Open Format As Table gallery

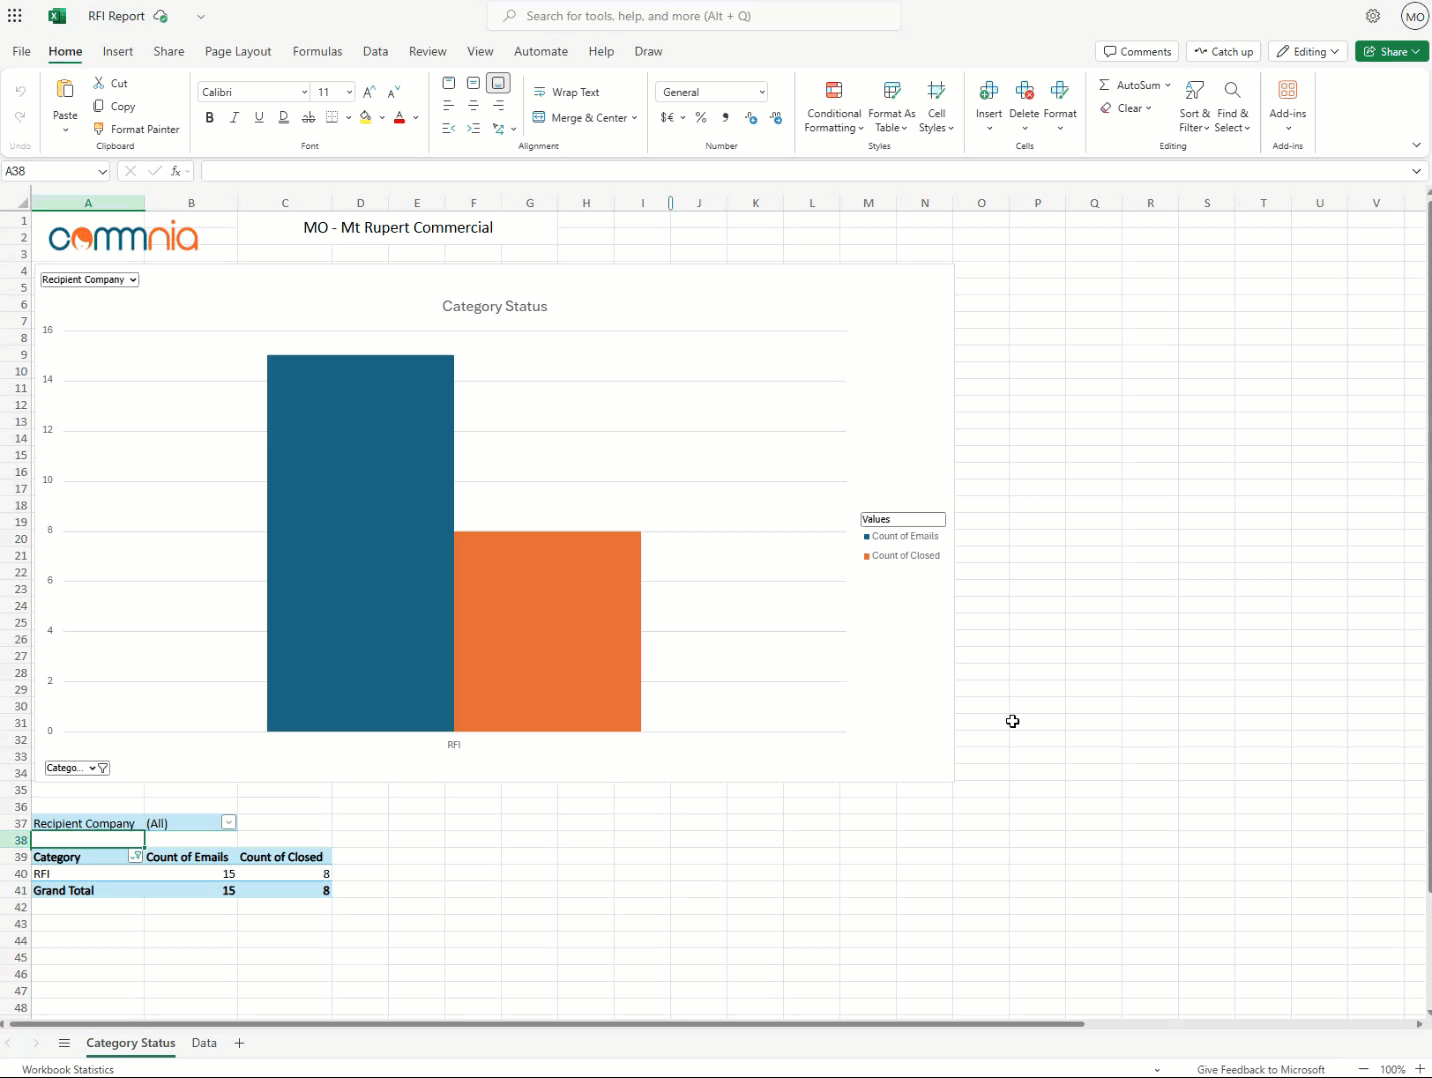(892, 106)
